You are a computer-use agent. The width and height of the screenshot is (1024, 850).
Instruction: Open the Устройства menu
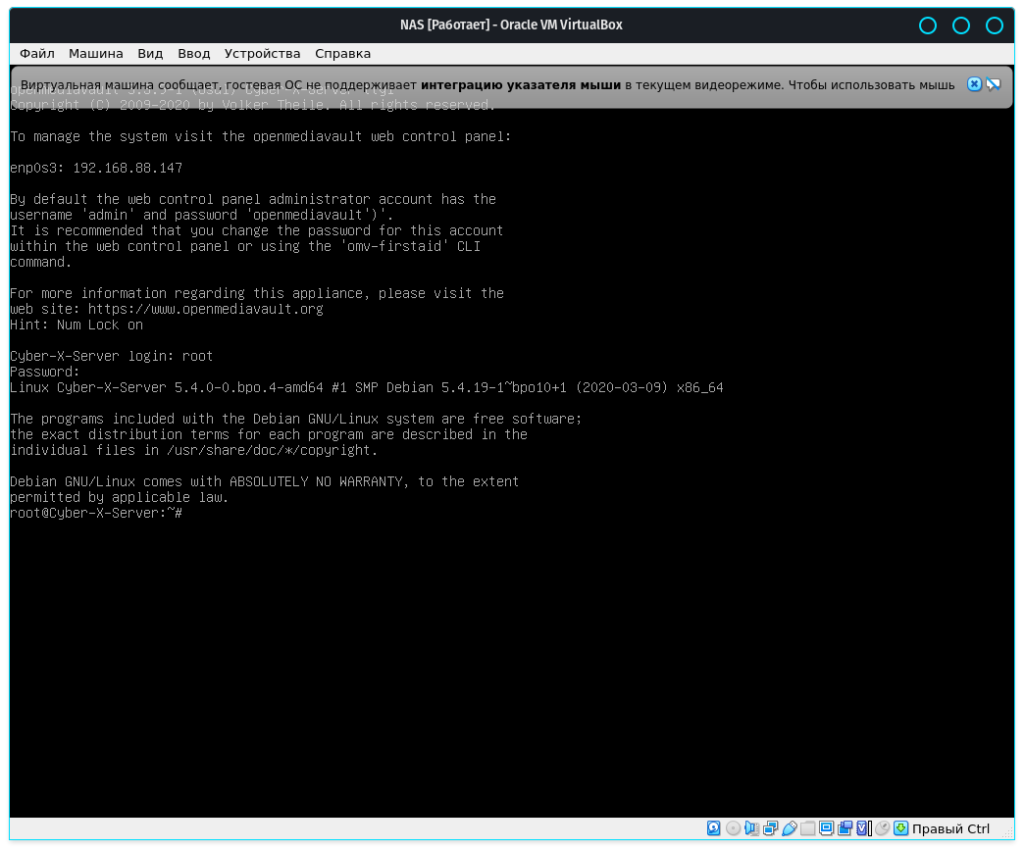(x=263, y=54)
